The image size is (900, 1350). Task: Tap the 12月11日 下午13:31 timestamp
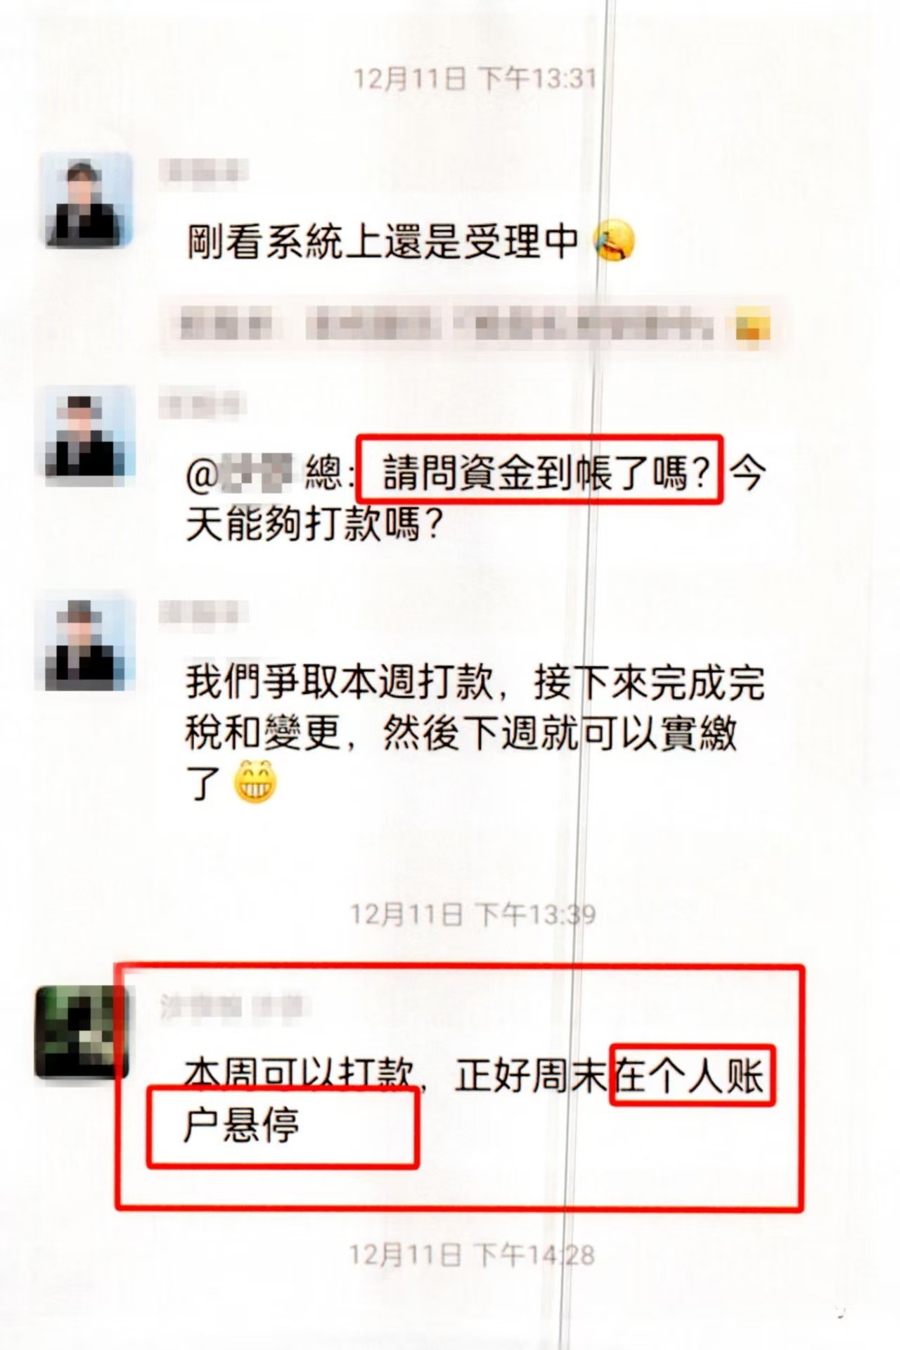[x=475, y=78]
